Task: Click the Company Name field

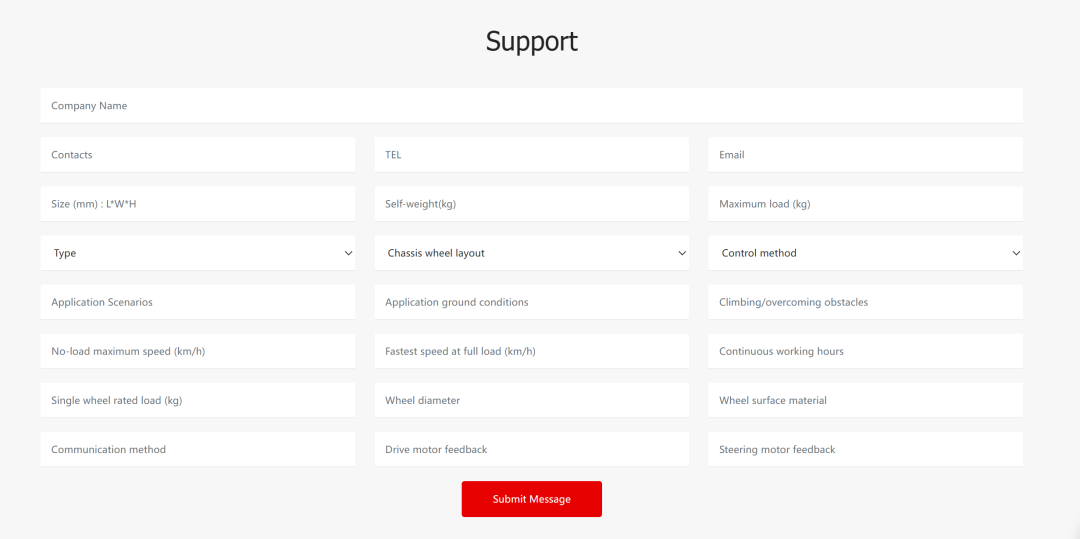Action: [531, 105]
